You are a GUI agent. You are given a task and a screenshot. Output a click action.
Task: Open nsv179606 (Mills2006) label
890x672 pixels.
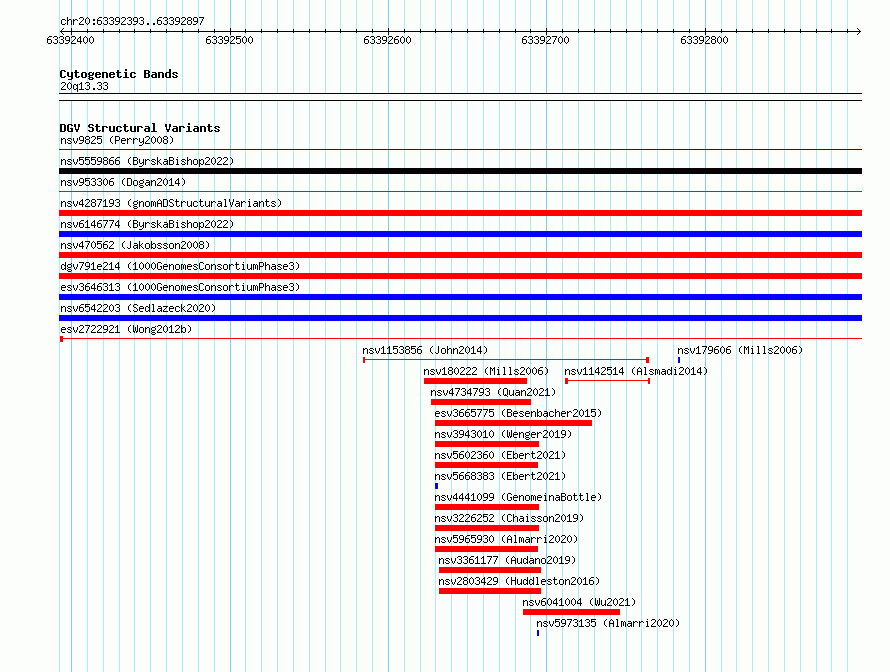[740, 350]
